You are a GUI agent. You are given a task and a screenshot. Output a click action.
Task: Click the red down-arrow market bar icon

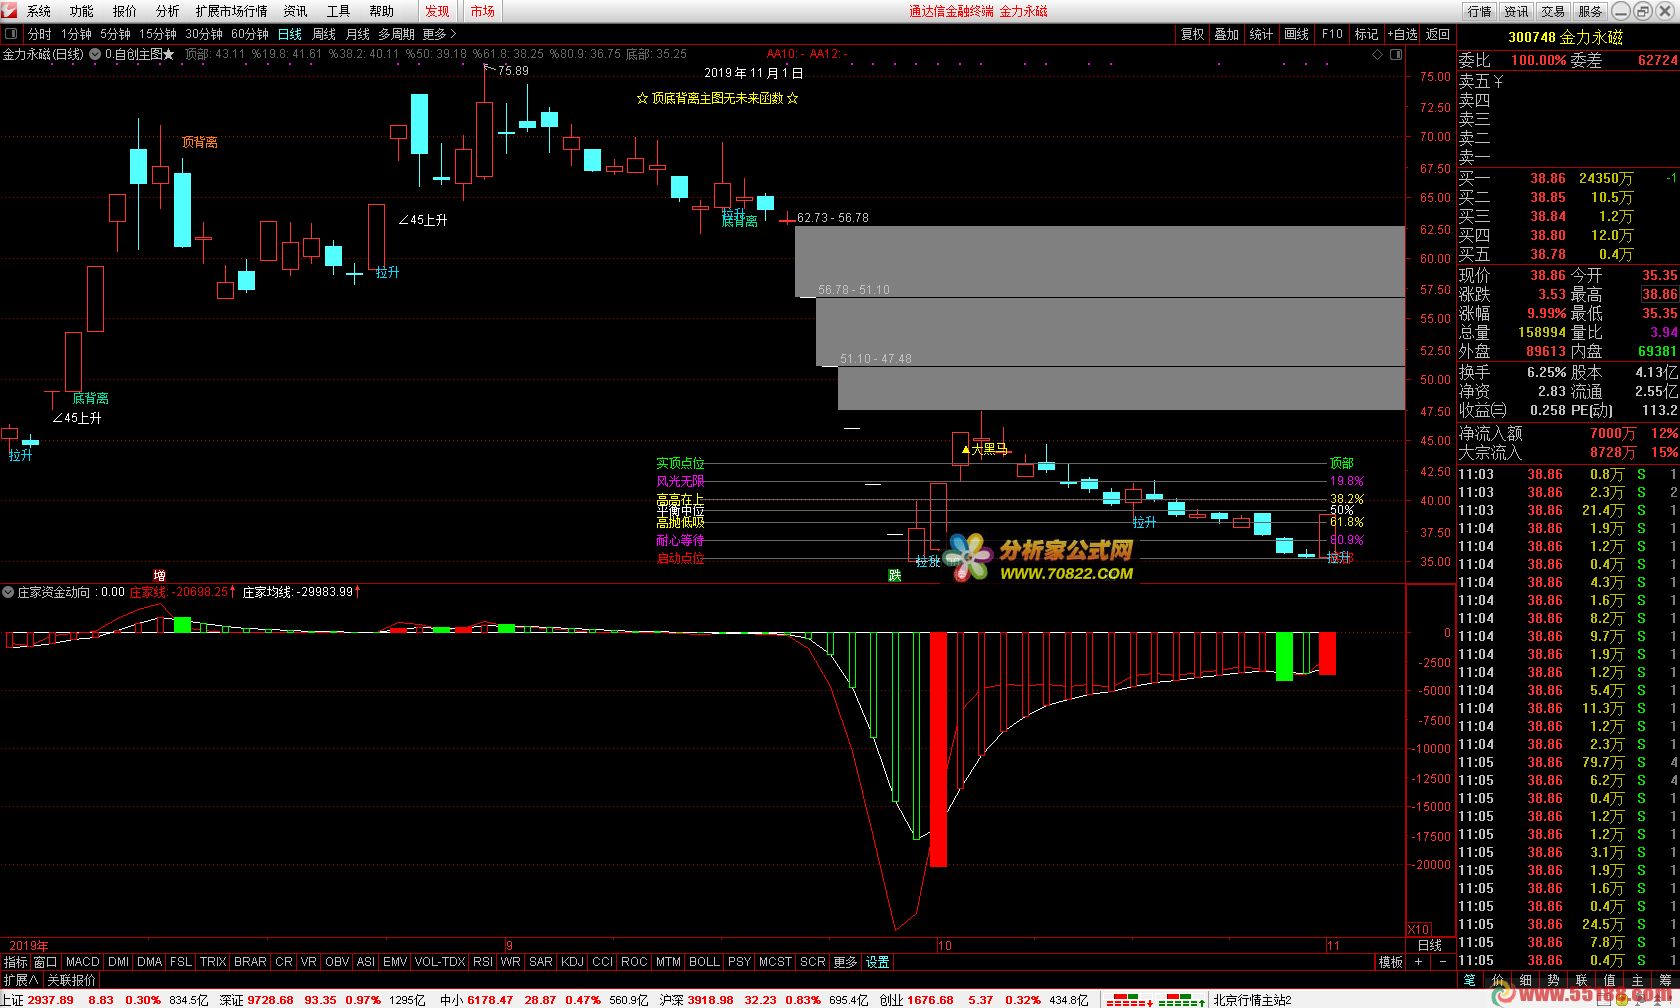pos(1129,999)
